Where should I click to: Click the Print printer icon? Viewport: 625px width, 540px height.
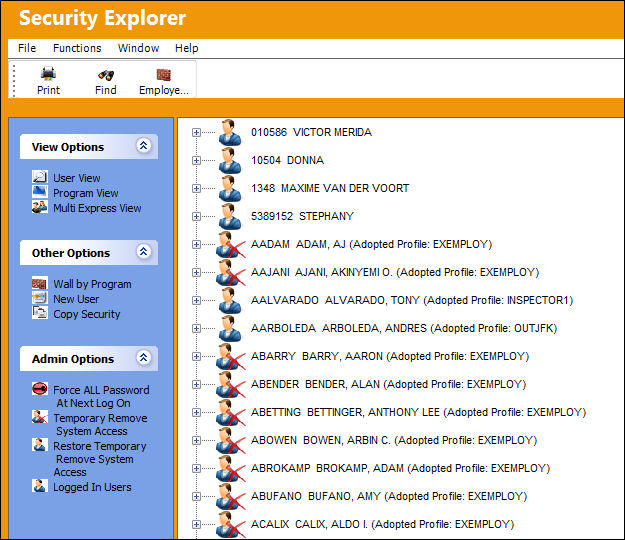(x=48, y=74)
